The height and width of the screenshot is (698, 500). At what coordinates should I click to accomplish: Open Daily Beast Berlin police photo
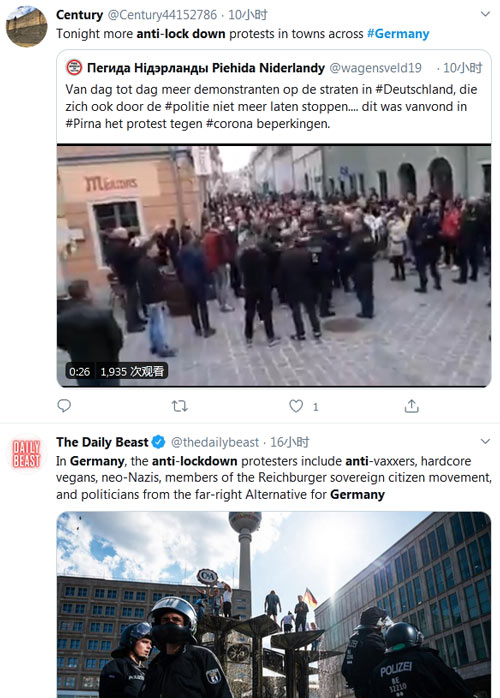(x=274, y=605)
